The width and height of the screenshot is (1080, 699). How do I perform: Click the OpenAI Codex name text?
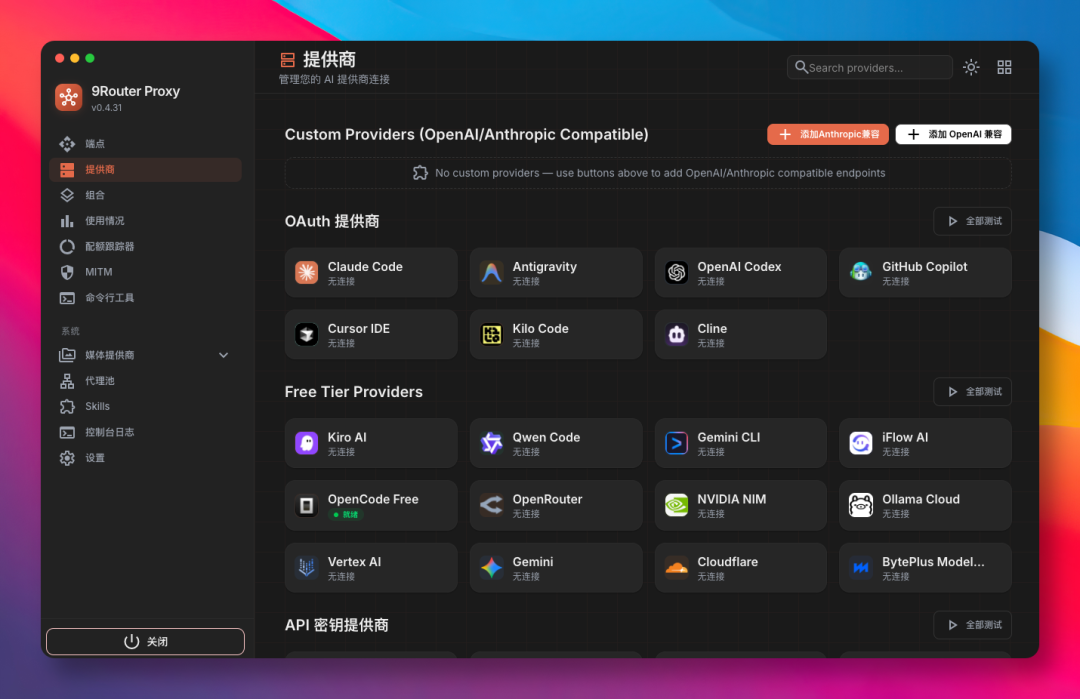pos(739,267)
